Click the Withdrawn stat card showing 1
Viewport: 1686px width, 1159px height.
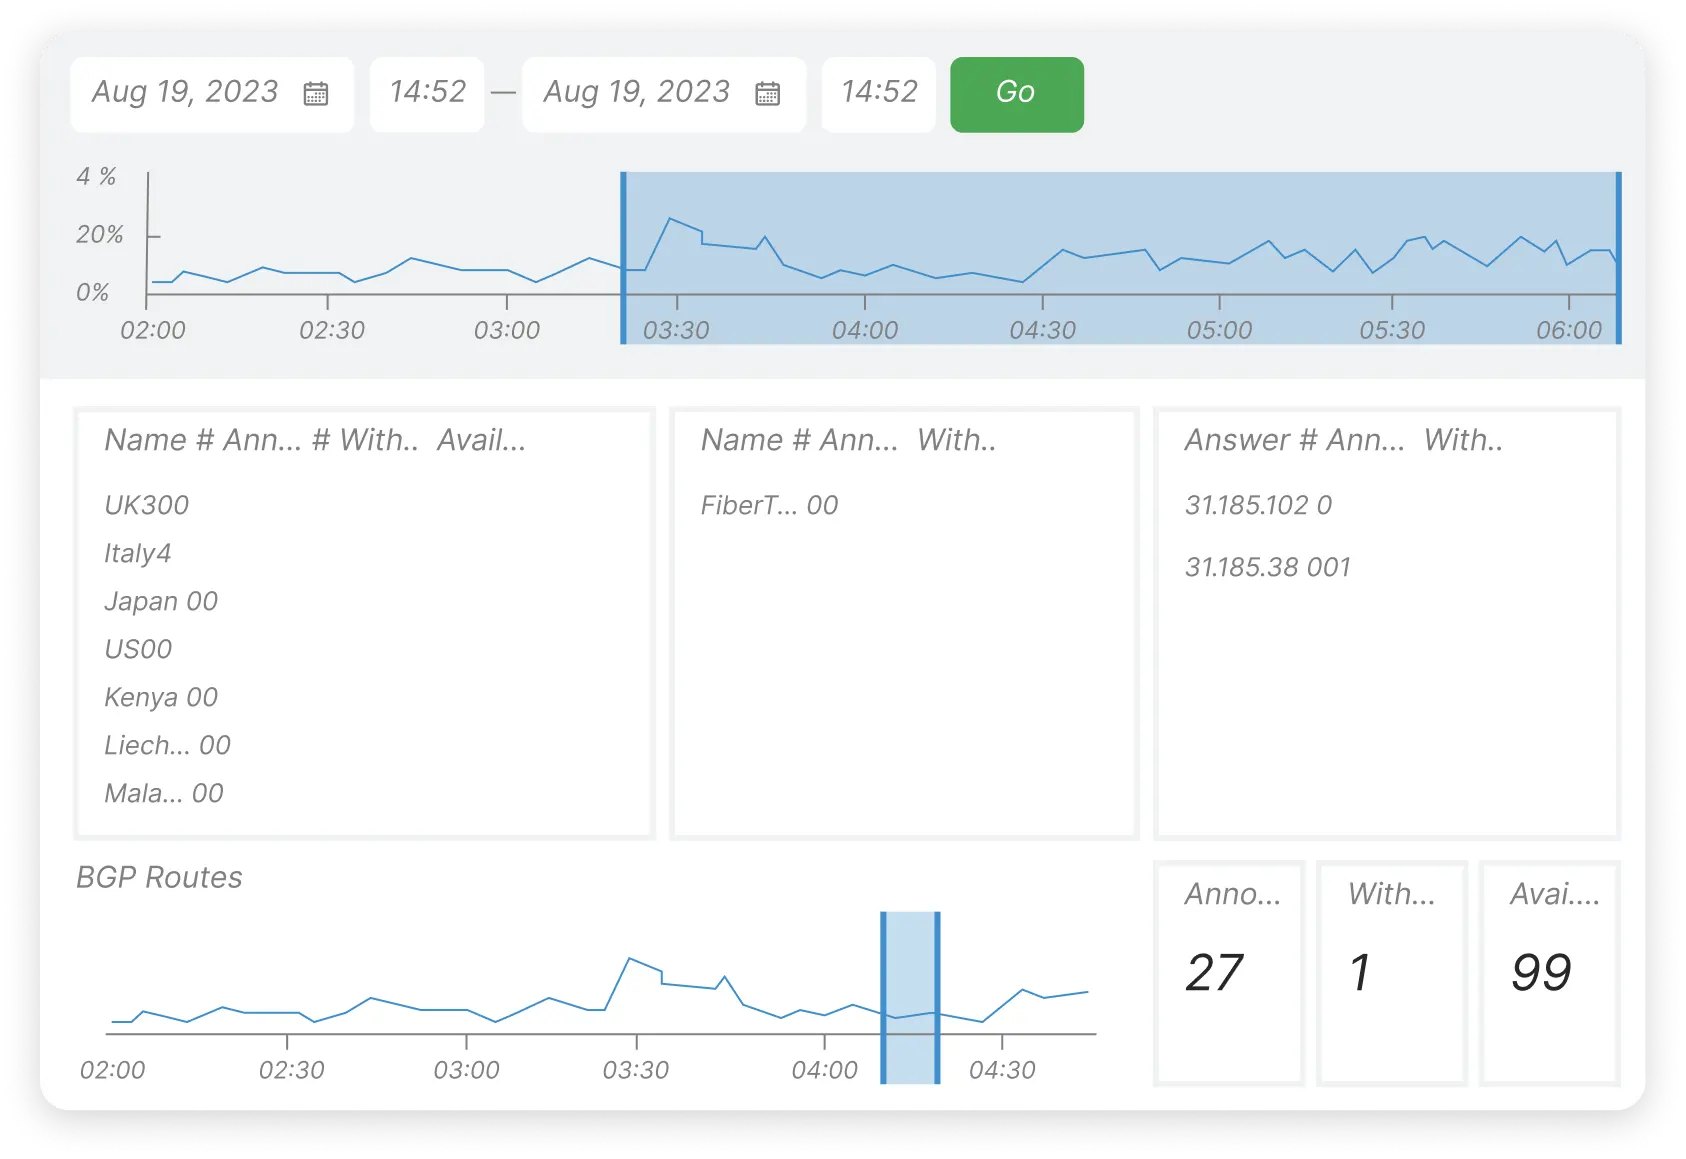tap(1392, 972)
